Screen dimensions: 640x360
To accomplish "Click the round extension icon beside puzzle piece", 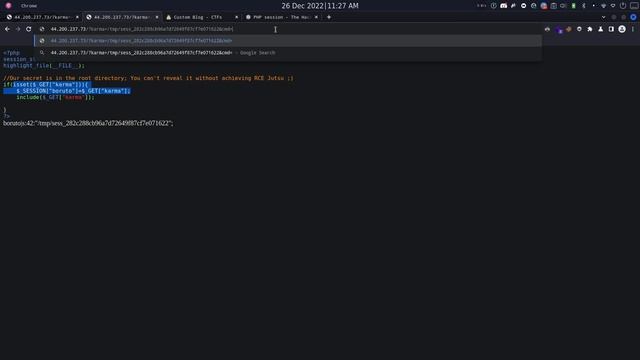I will [579, 29].
